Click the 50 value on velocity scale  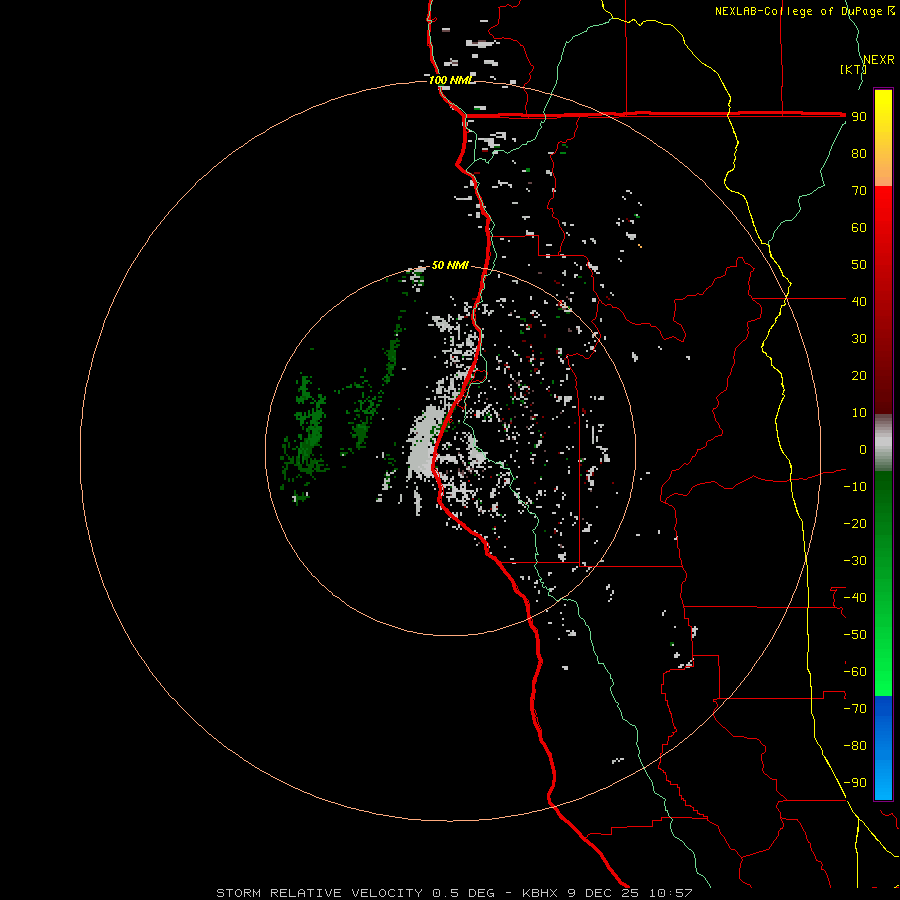coord(859,265)
